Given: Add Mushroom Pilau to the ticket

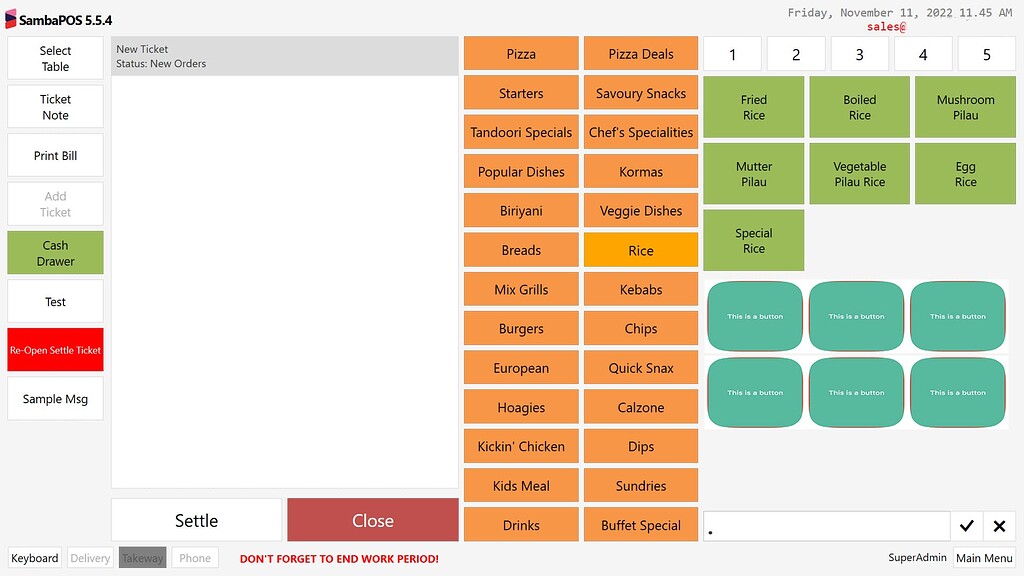Looking at the screenshot, I should pyautogui.click(x=964, y=106).
